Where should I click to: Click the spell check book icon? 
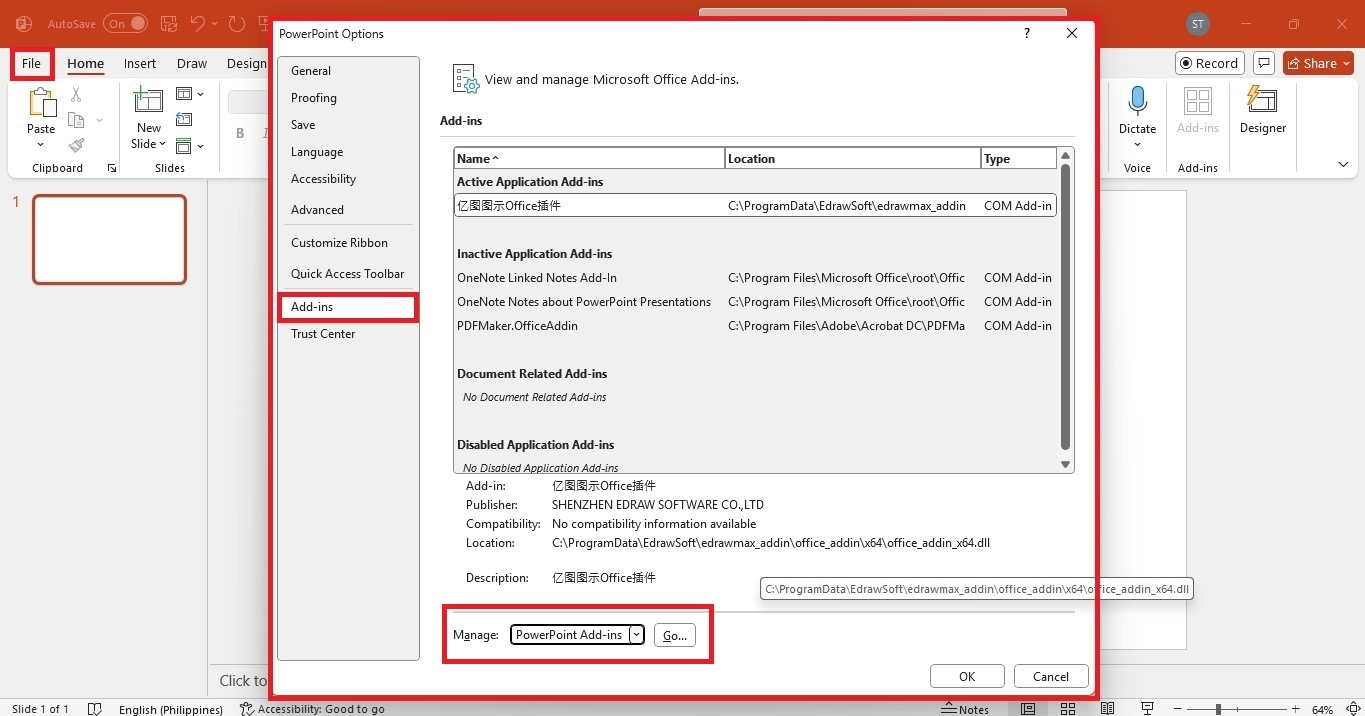pos(95,709)
